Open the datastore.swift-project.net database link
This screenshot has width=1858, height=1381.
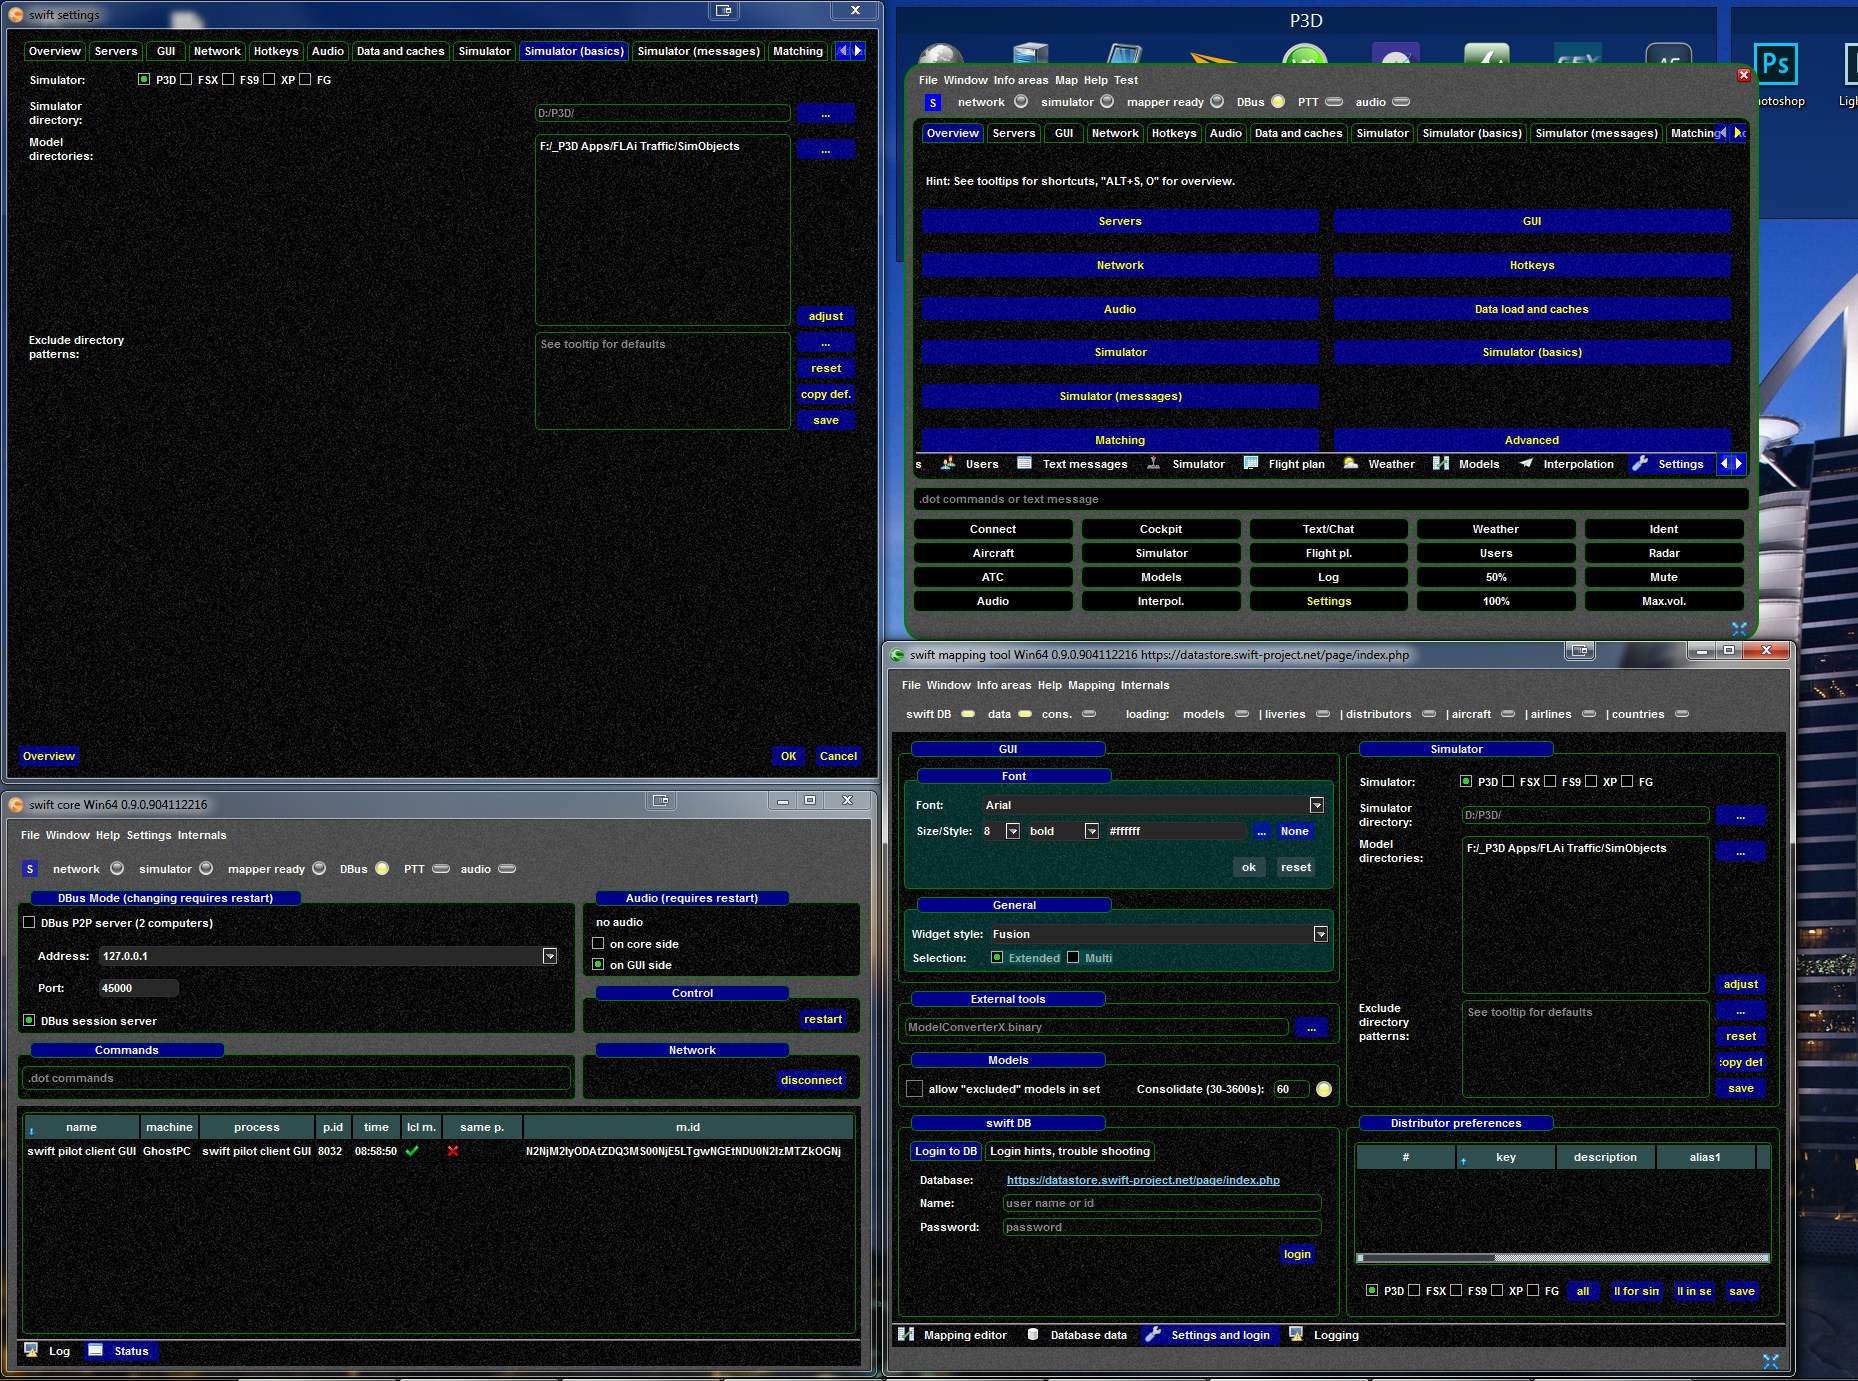pos(1142,1180)
